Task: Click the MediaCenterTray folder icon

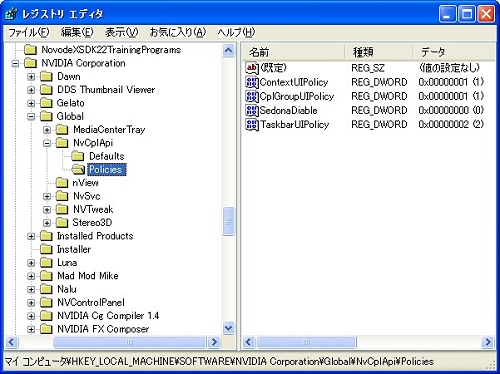Action: (x=62, y=130)
